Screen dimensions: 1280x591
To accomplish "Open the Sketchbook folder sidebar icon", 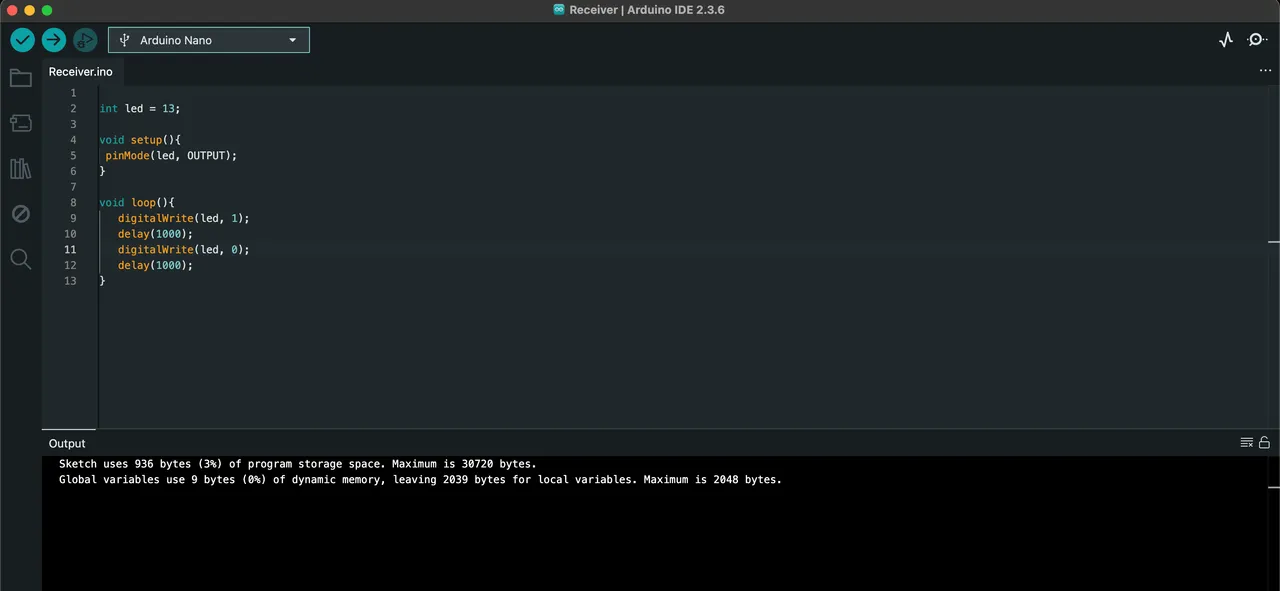I will (x=20, y=78).
